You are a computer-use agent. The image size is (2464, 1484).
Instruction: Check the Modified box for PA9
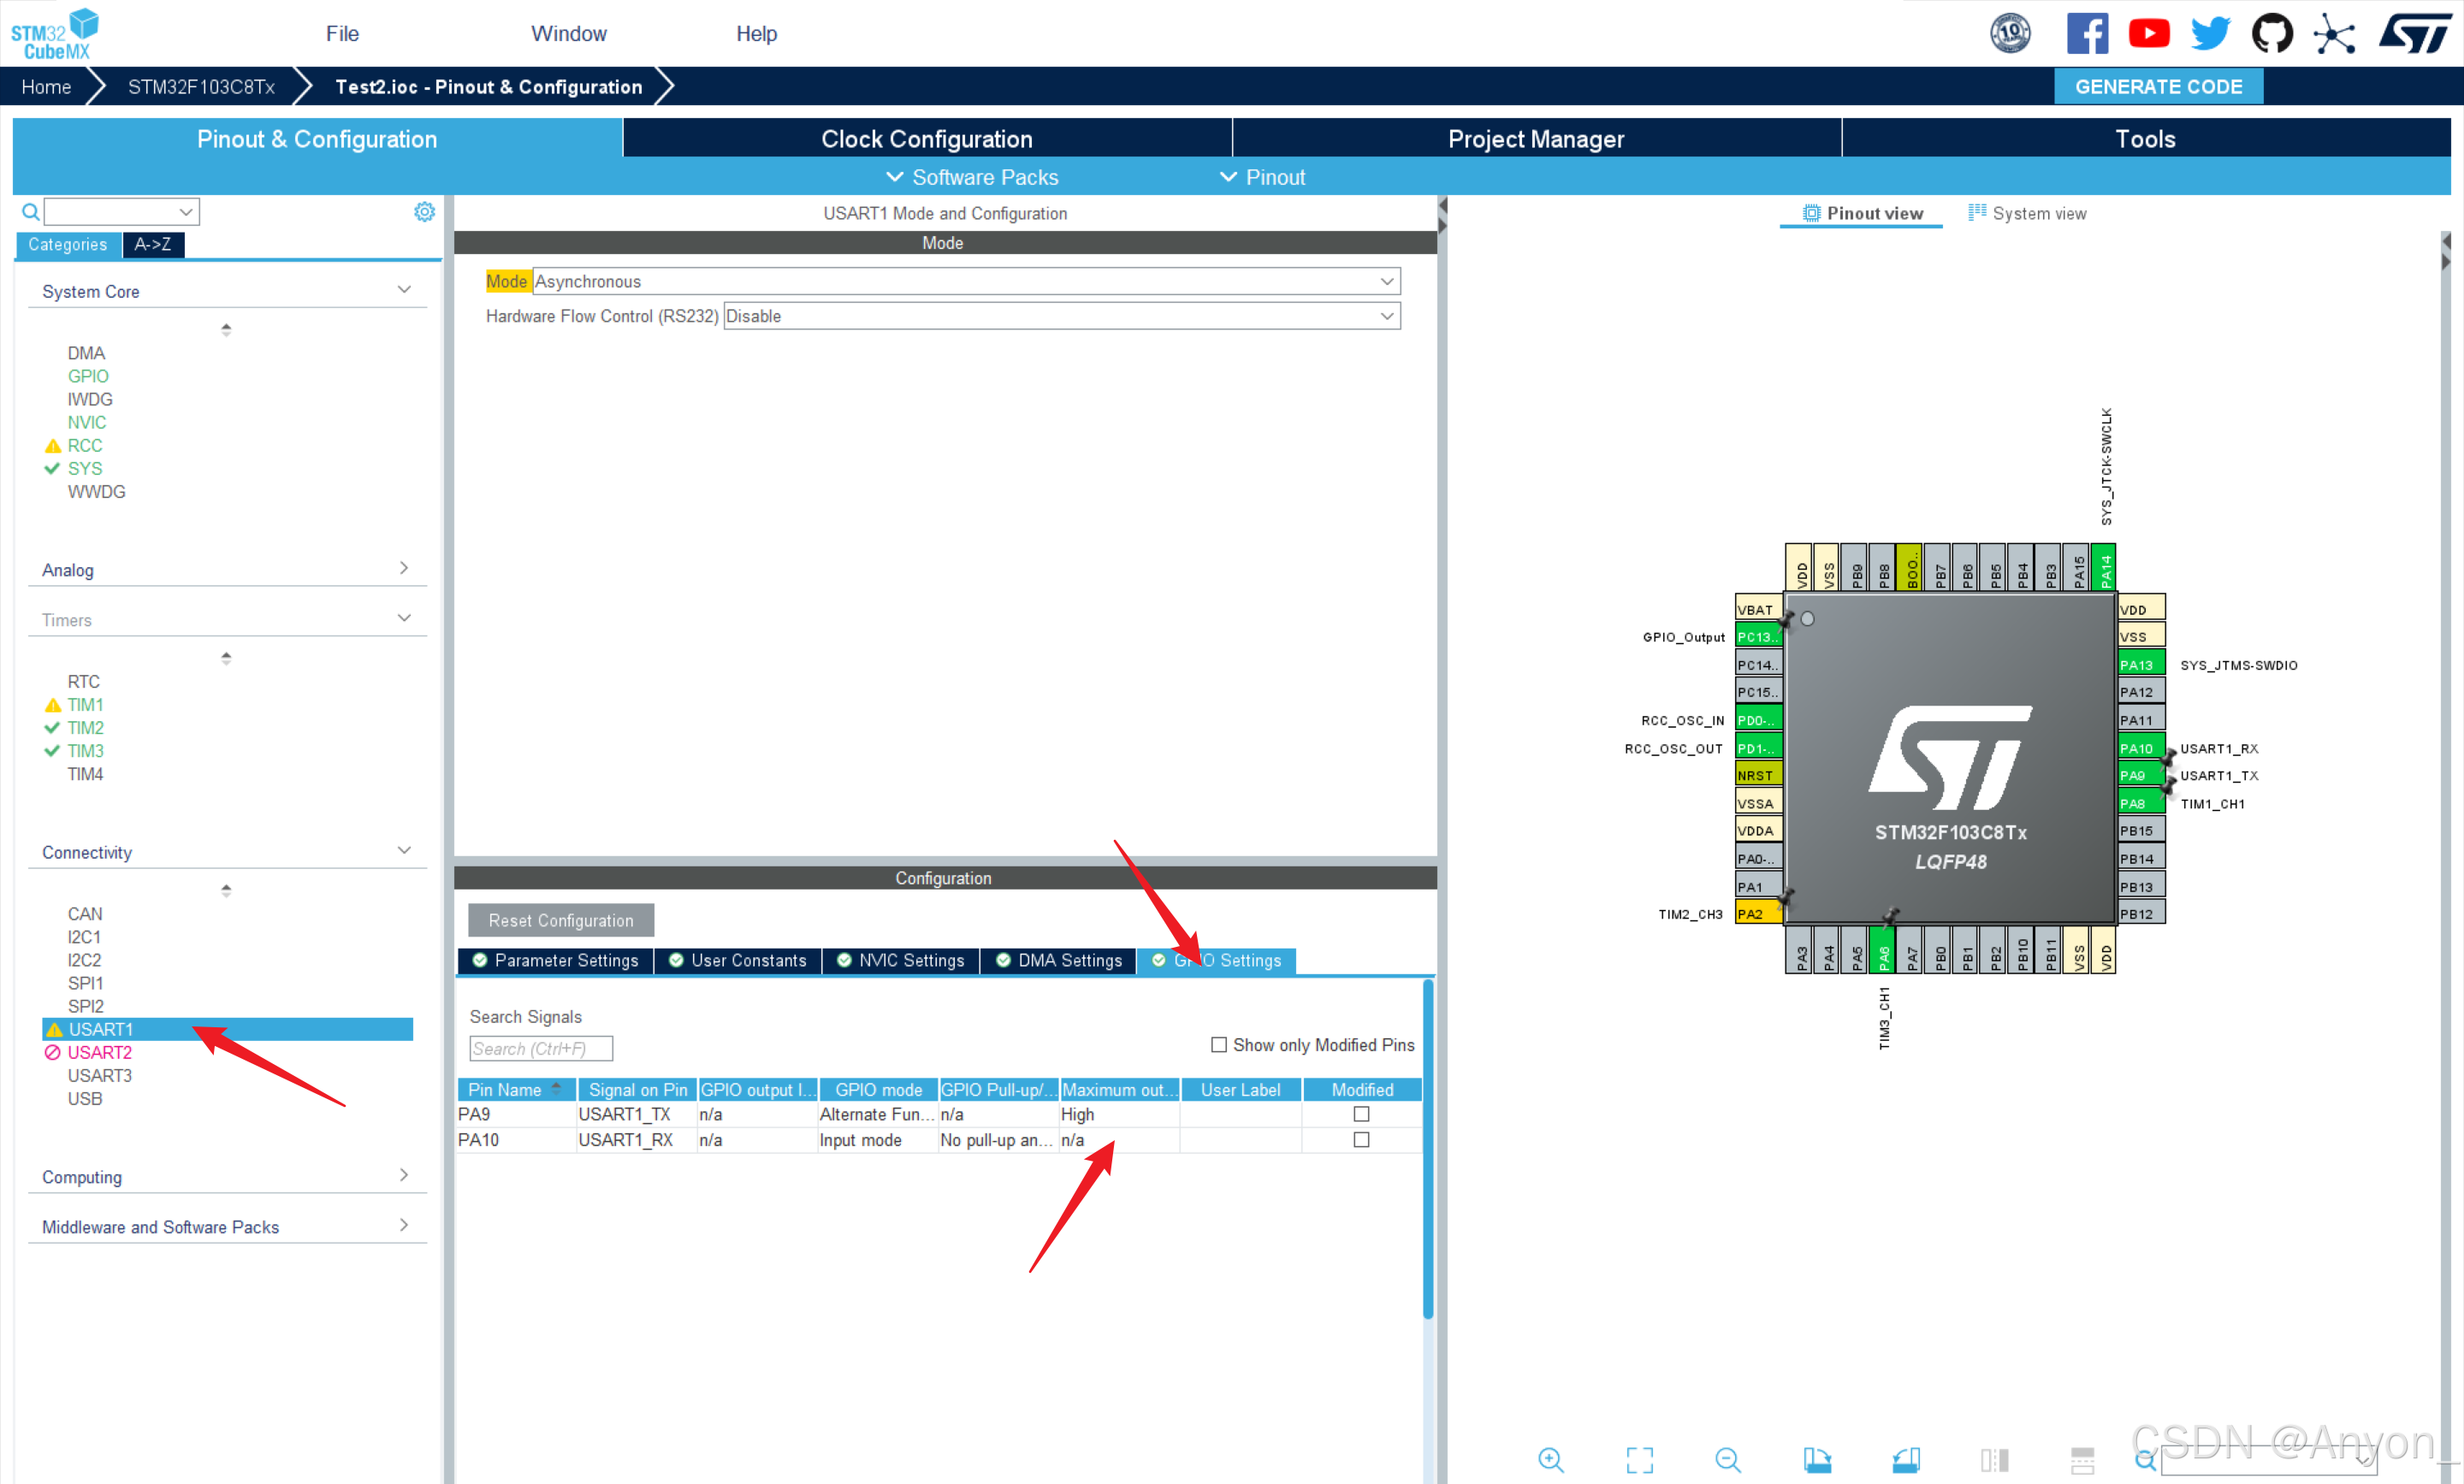coord(1361,1114)
